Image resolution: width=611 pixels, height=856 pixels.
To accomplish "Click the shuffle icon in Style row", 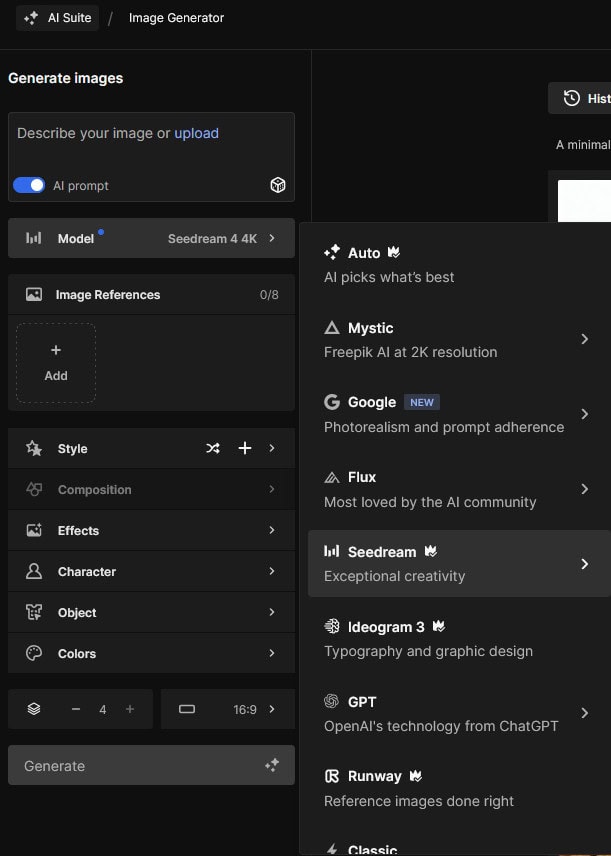I will (213, 449).
